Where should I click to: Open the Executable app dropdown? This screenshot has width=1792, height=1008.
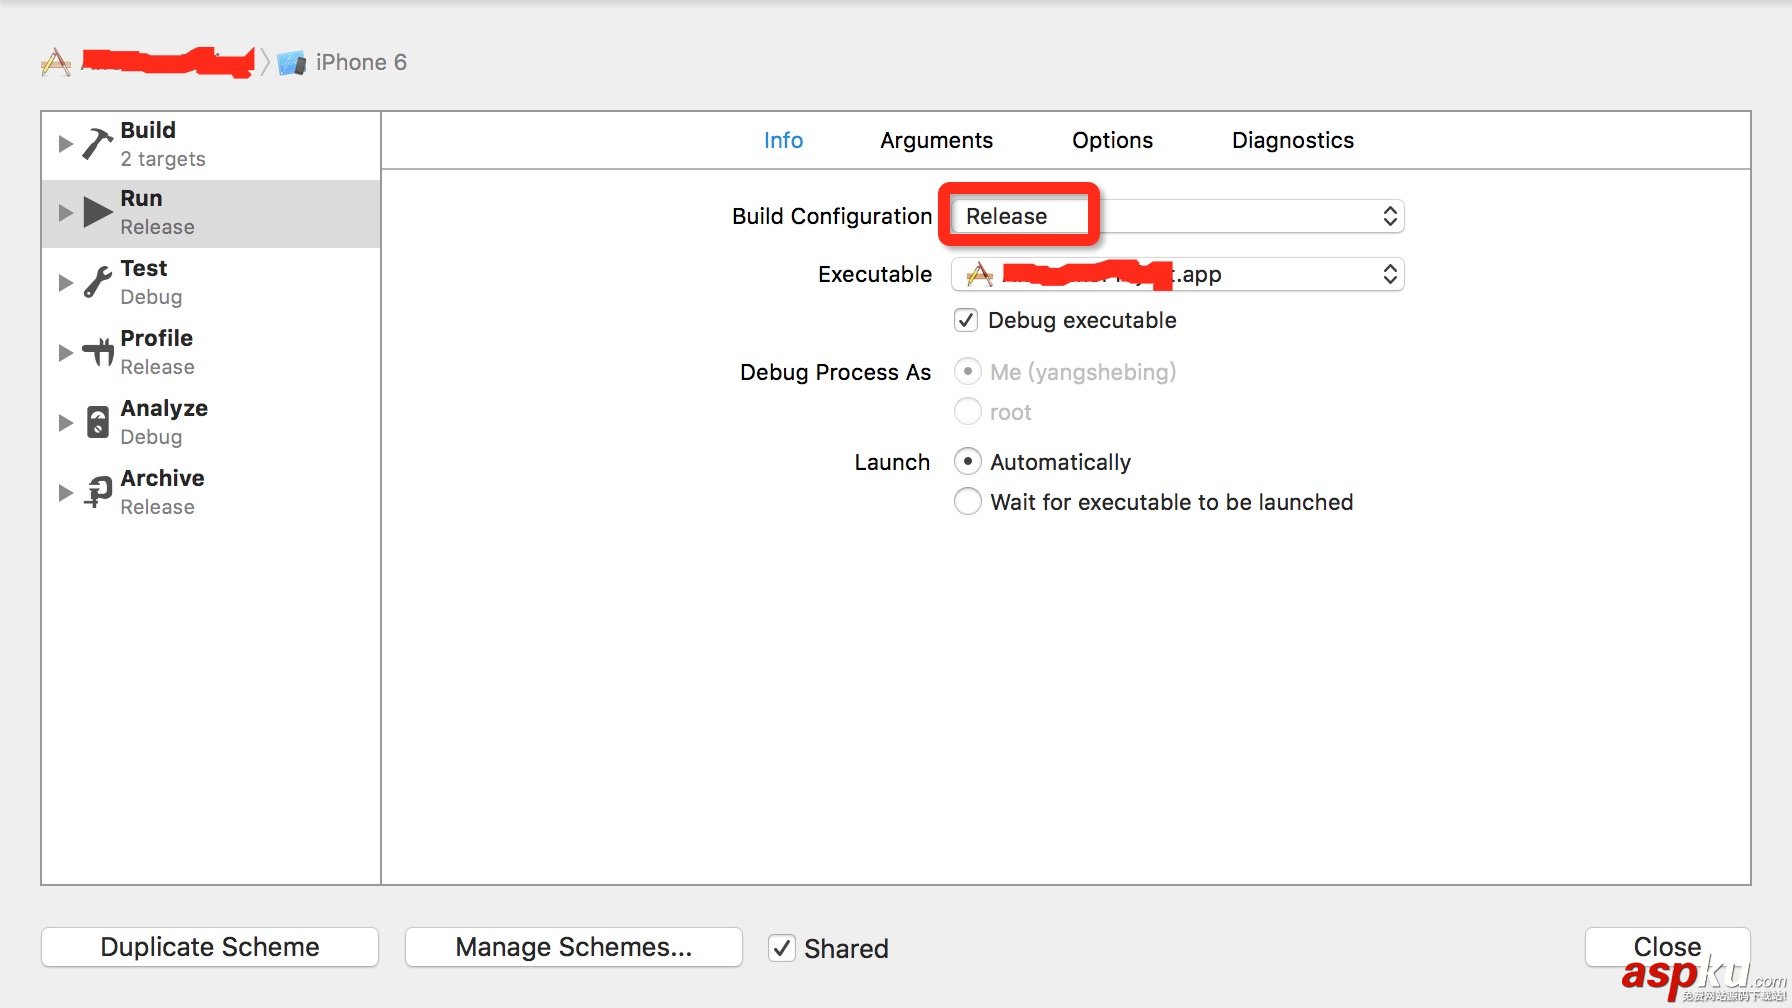1177,274
